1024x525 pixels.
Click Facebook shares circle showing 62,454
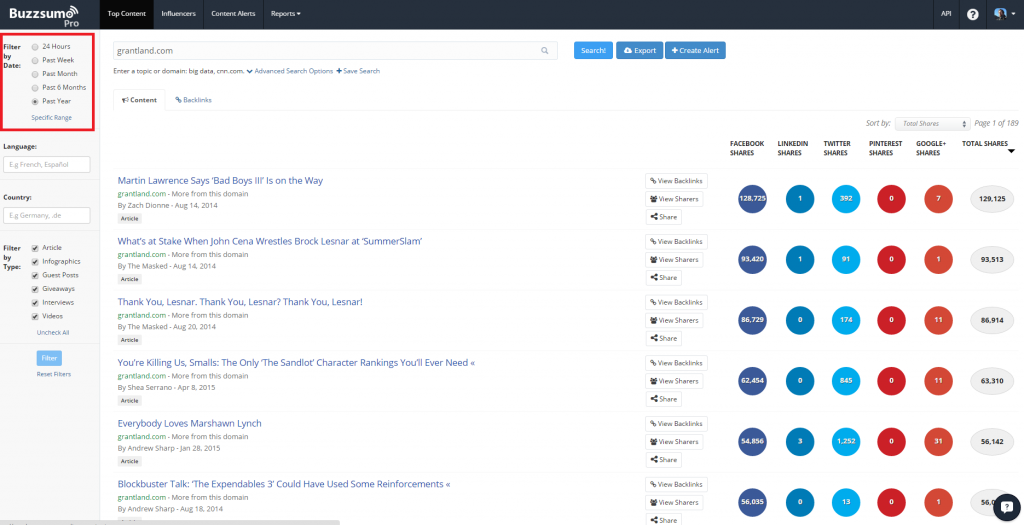(752, 381)
